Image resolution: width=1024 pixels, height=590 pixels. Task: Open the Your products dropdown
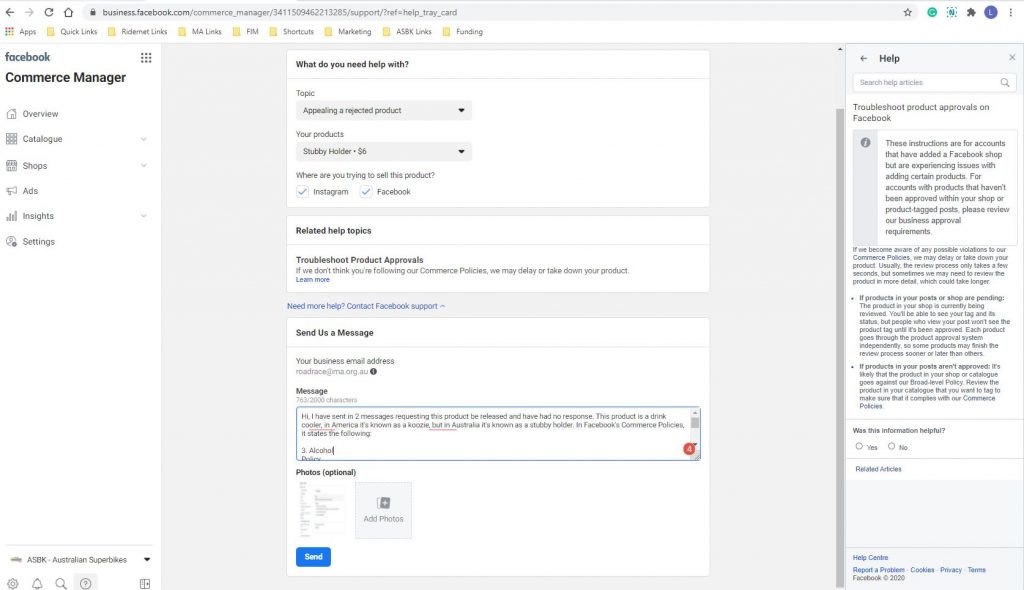383,151
